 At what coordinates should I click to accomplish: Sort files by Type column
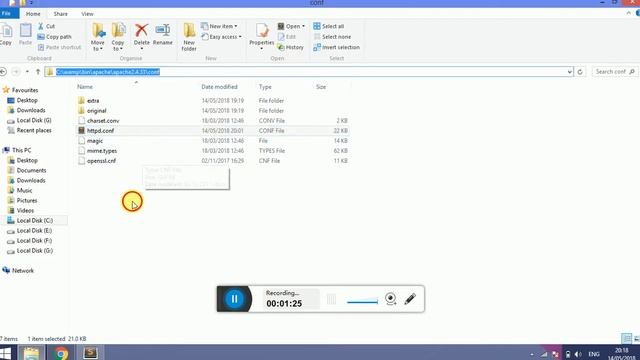click(x=265, y=87)
